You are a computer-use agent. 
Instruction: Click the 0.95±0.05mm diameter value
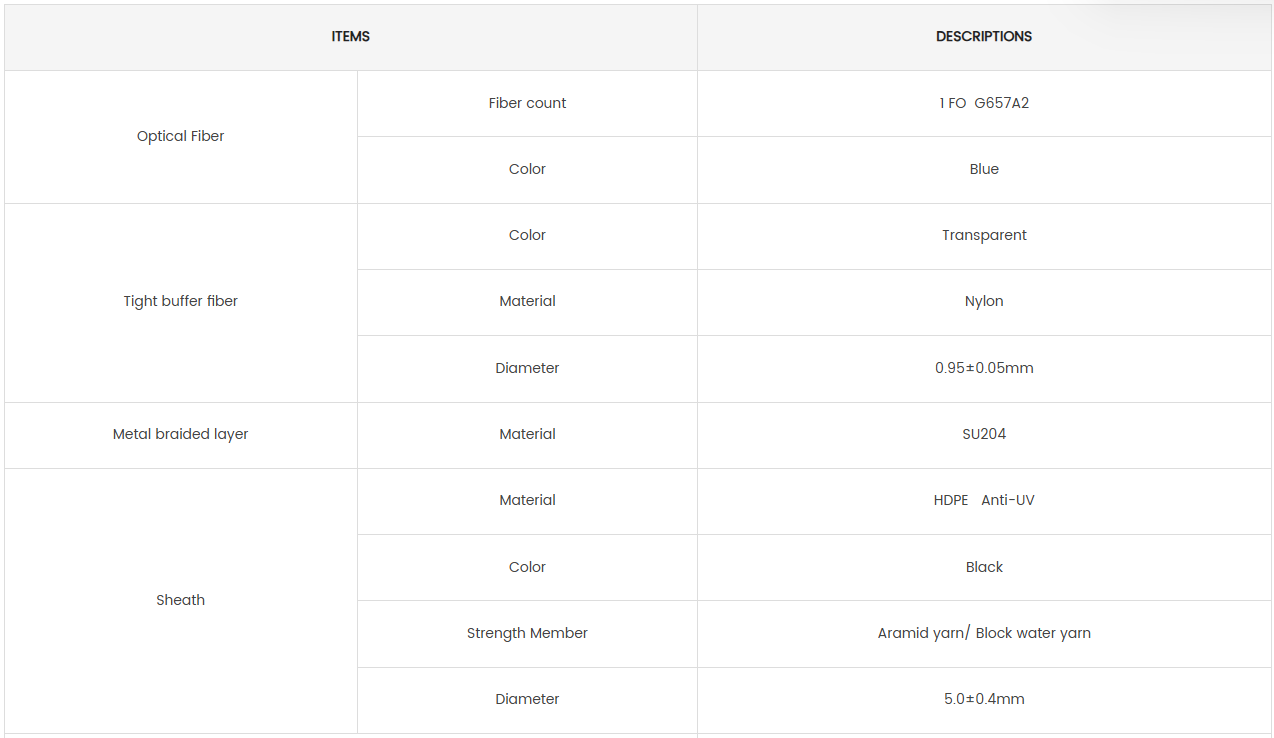tap(984, 369)
